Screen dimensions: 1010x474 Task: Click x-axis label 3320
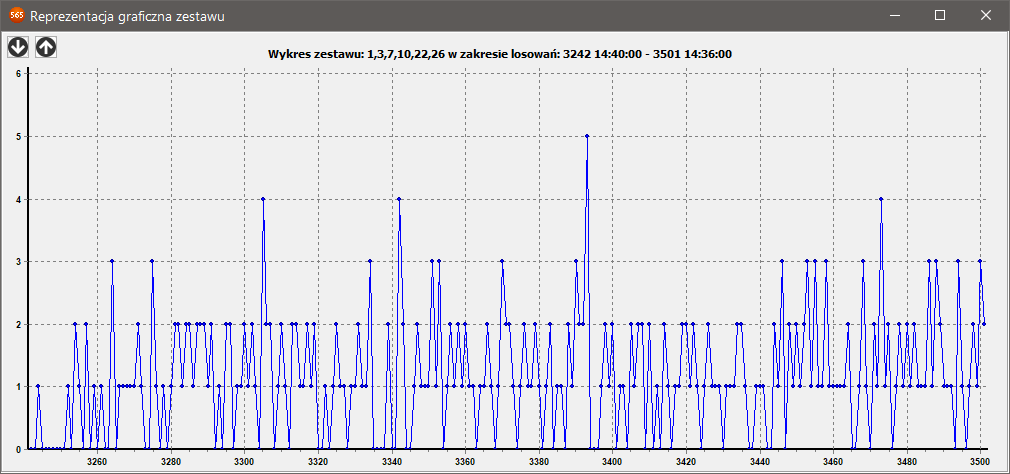coord(318,461)
